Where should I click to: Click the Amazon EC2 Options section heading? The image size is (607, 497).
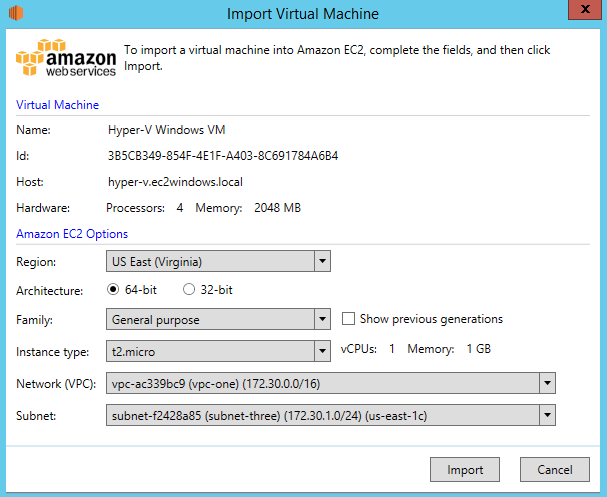point(72,234)
